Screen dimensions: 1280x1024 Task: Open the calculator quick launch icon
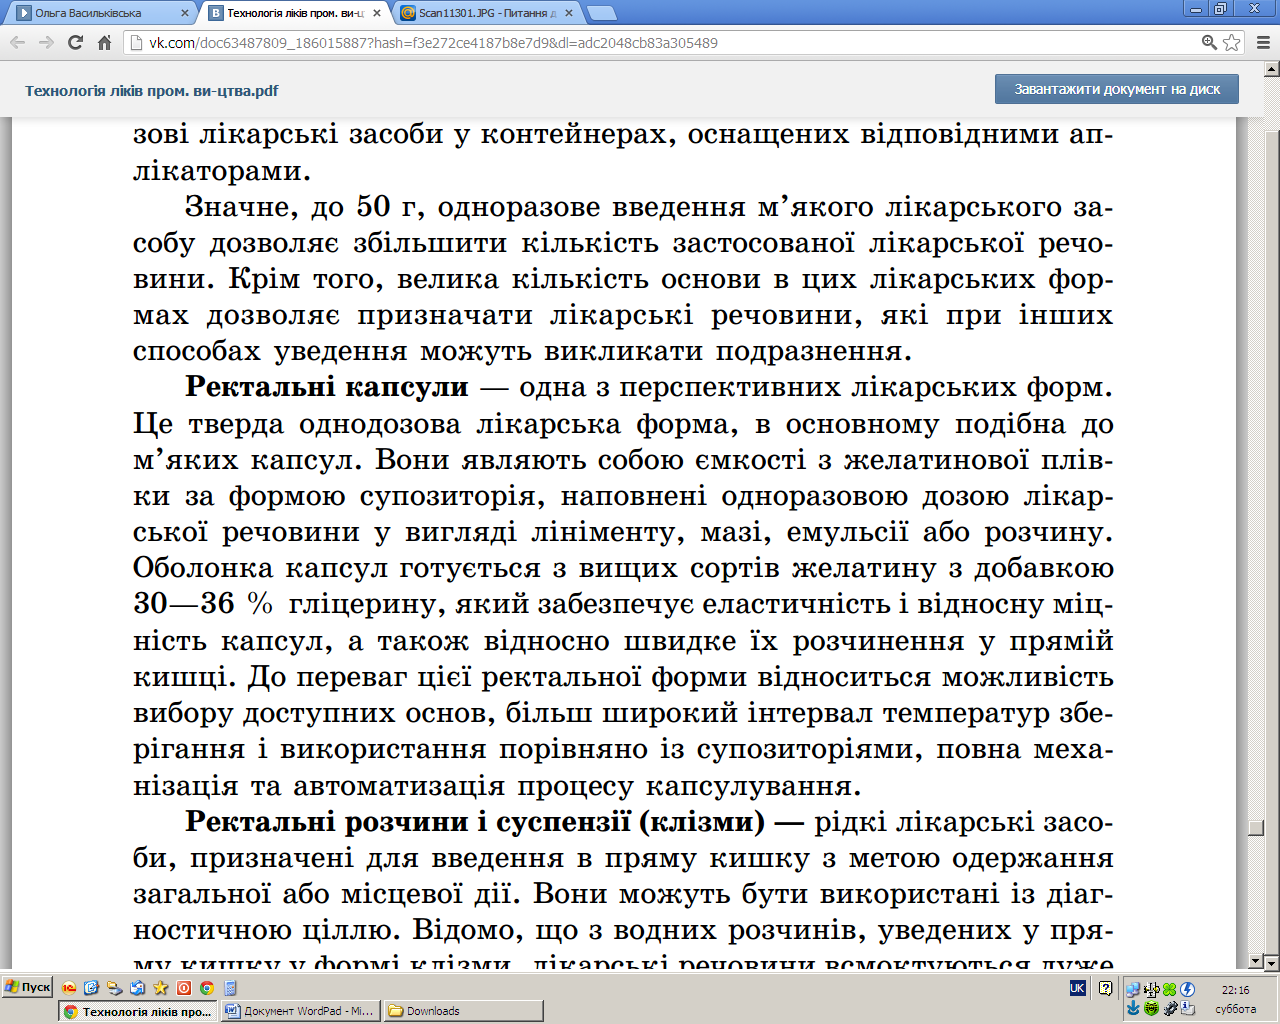pos(231,988)
